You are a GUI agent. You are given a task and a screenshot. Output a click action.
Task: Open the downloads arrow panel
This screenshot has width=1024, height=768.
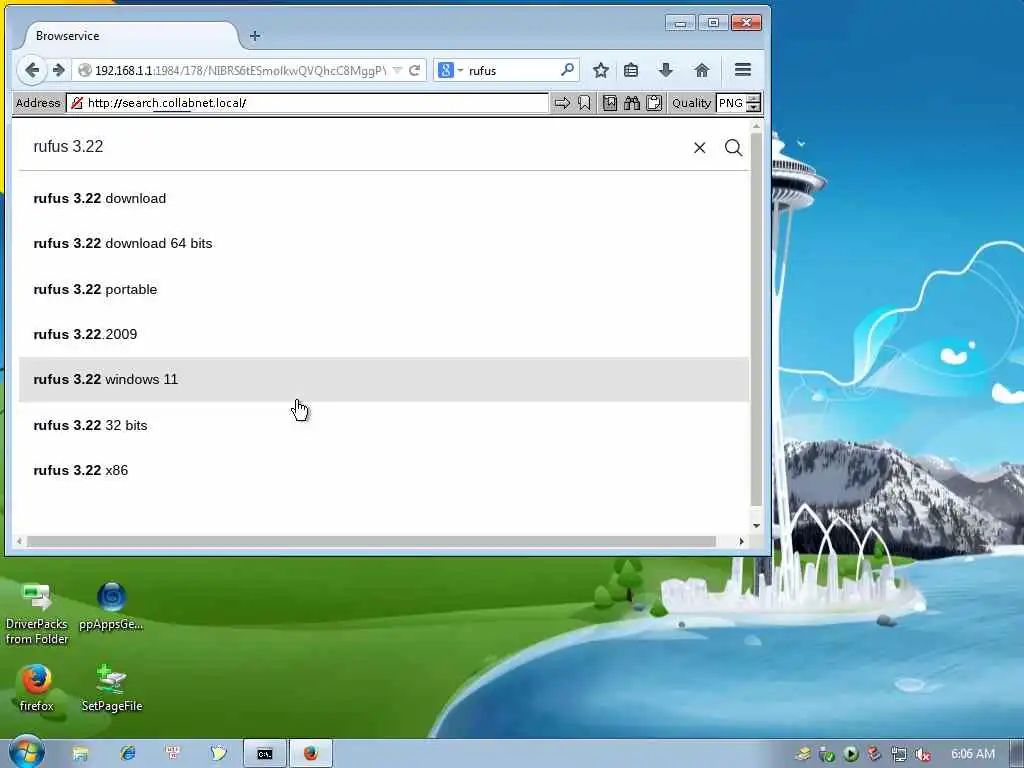[665, 70]
